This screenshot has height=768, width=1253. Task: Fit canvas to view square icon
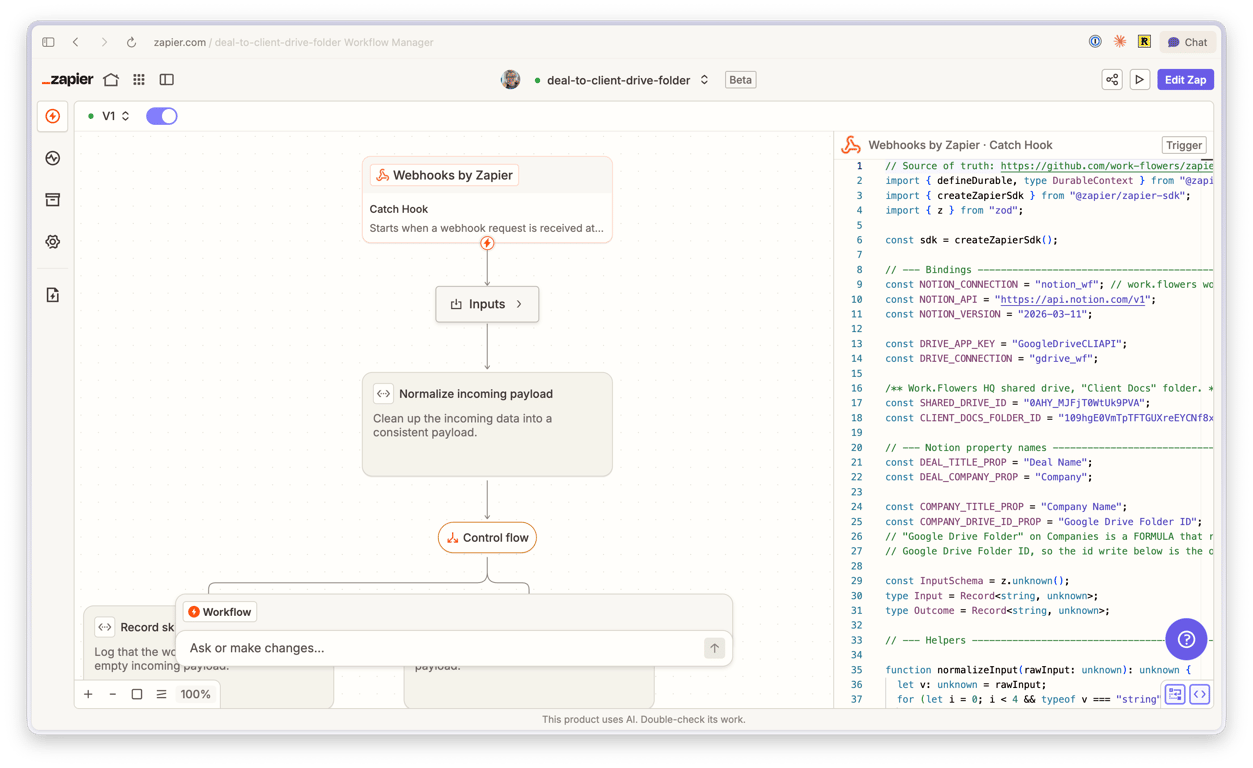point(137,694)
